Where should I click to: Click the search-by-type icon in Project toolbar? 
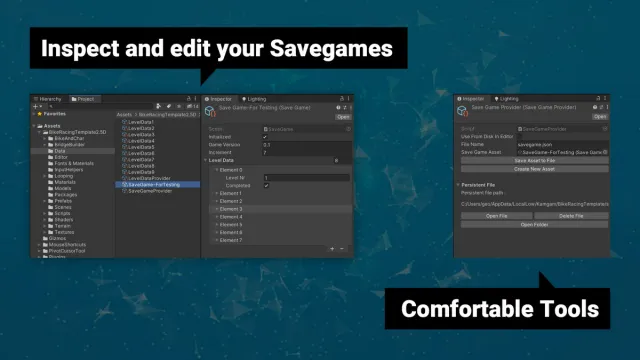click(159, 106)
